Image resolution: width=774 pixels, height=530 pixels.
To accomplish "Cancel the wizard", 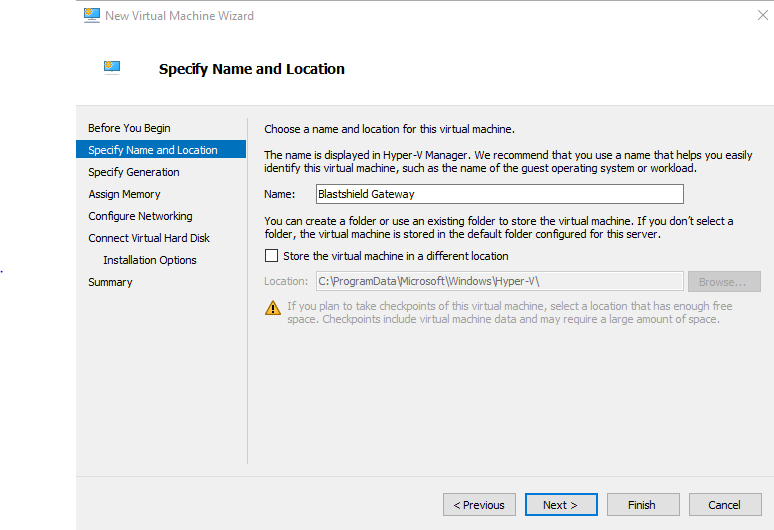I will 725,505.
